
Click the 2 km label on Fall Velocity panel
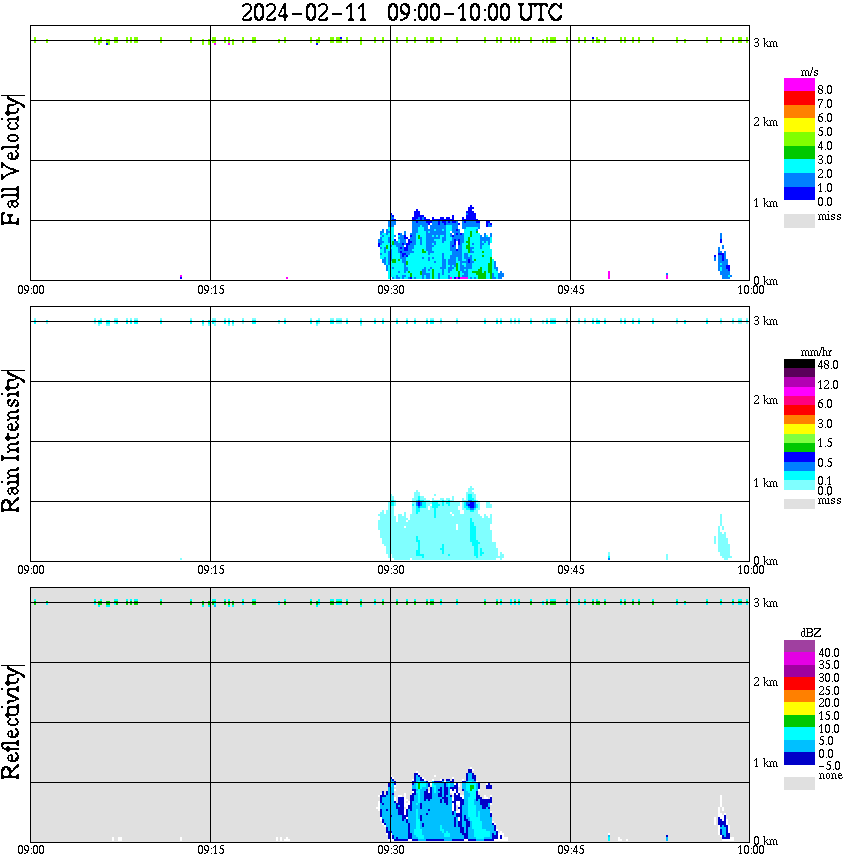click(x=765, y=122)
